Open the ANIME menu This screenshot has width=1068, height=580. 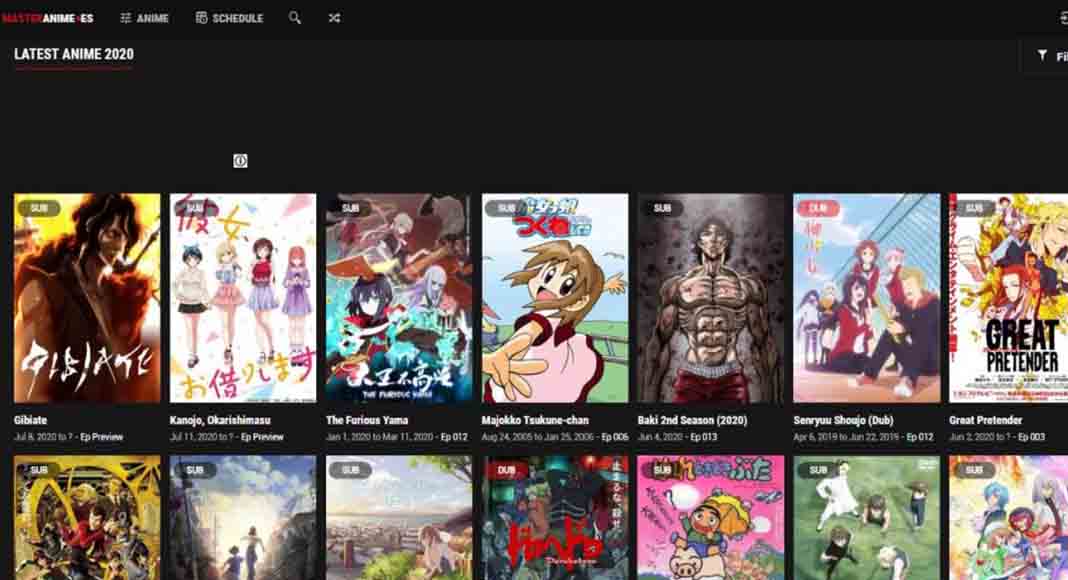click(x=144, y=18)
